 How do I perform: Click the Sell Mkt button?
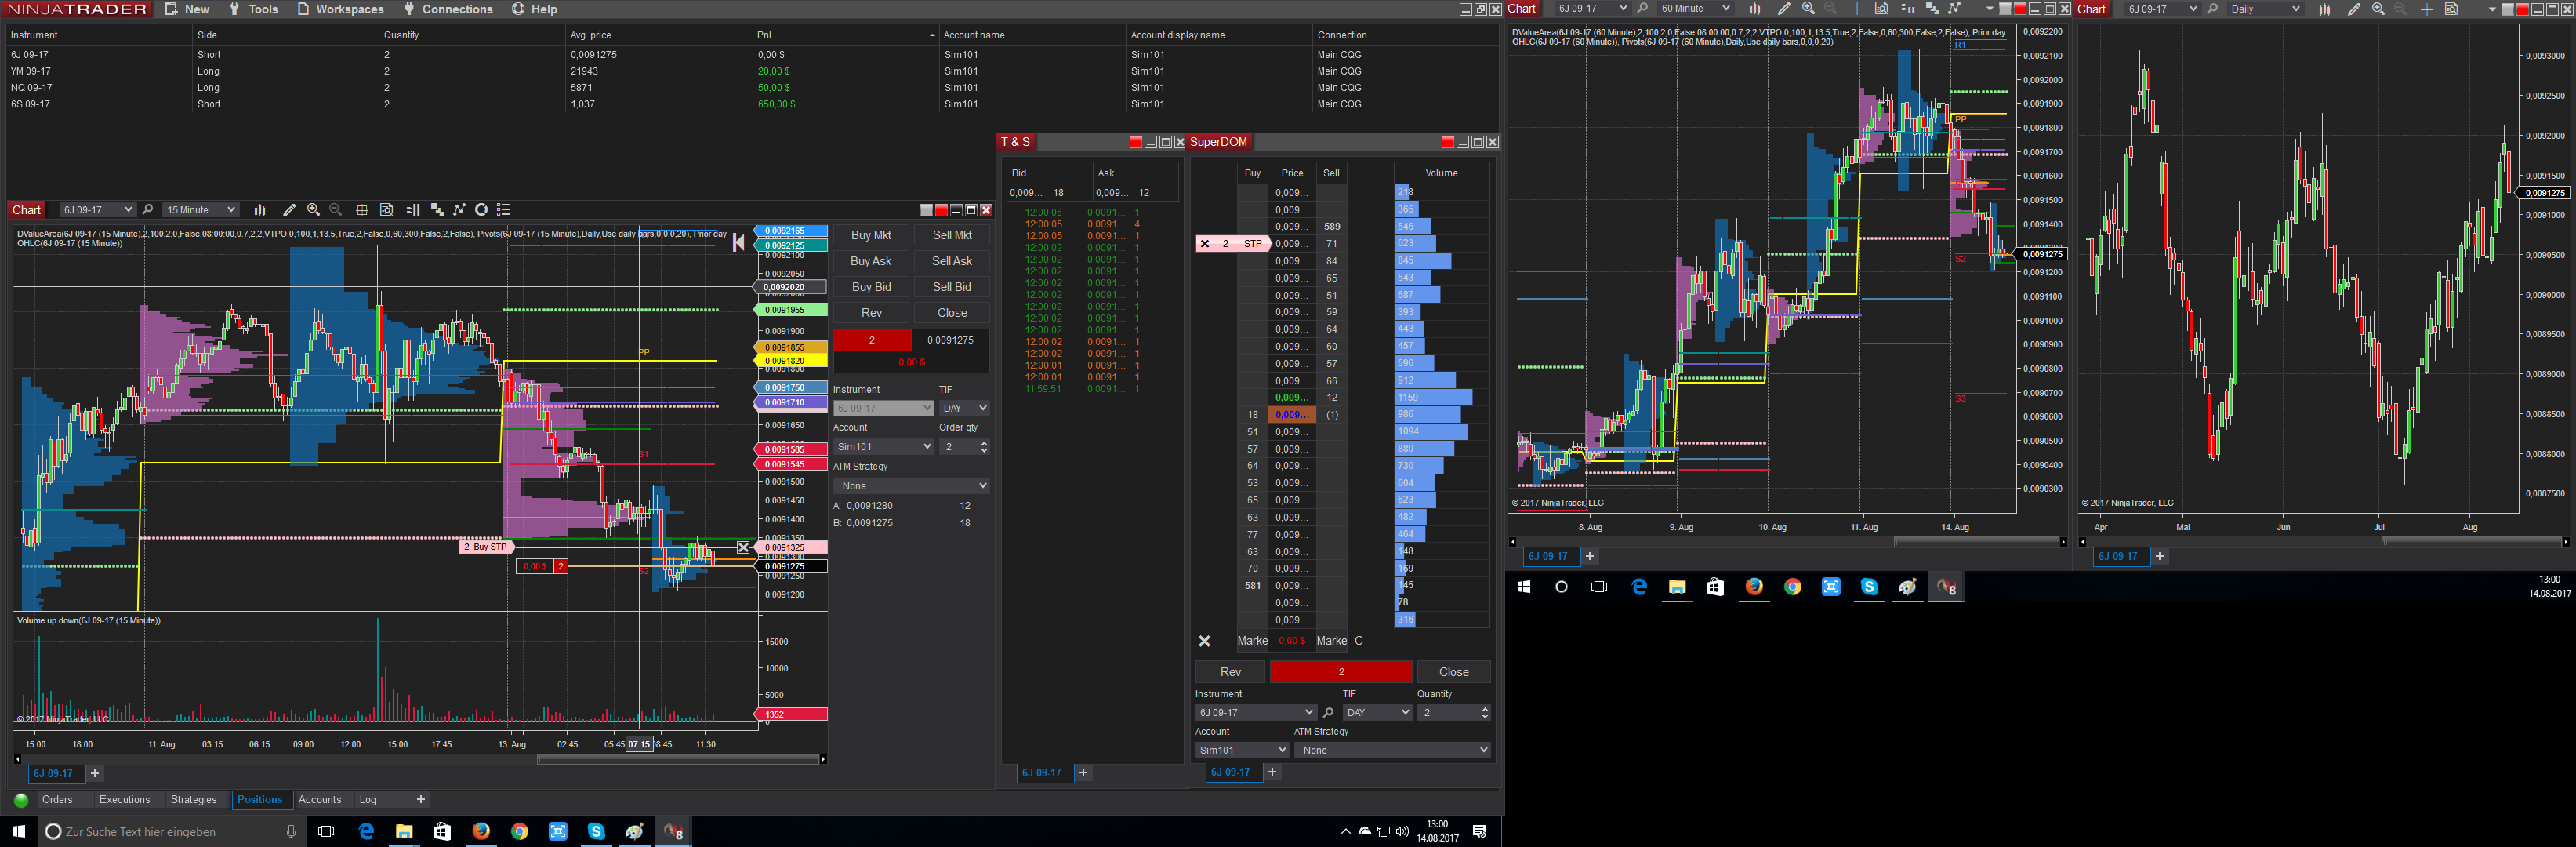pyautogui.click(x=952, y=235)
